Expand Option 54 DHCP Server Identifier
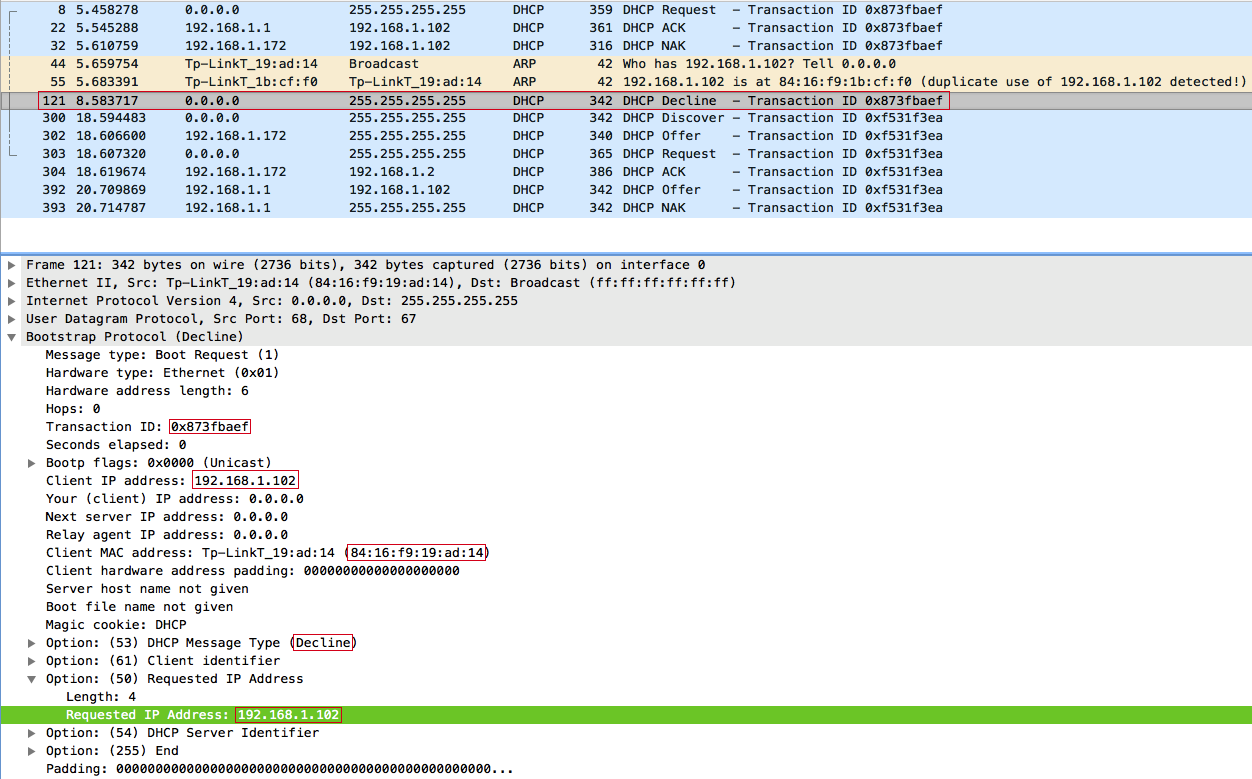This screenshot has height=779, width=1252. [32, 733]
